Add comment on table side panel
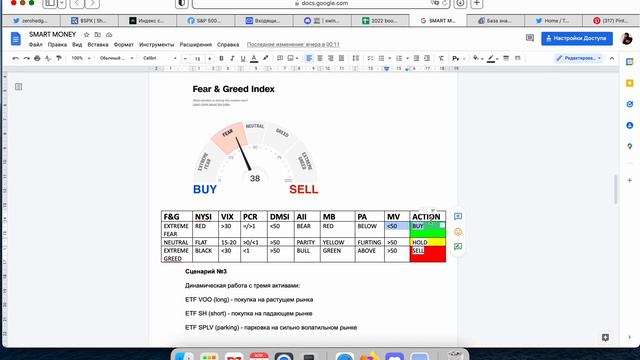Image resolution: width=640 pixels, height=360 pixels. 458,216
